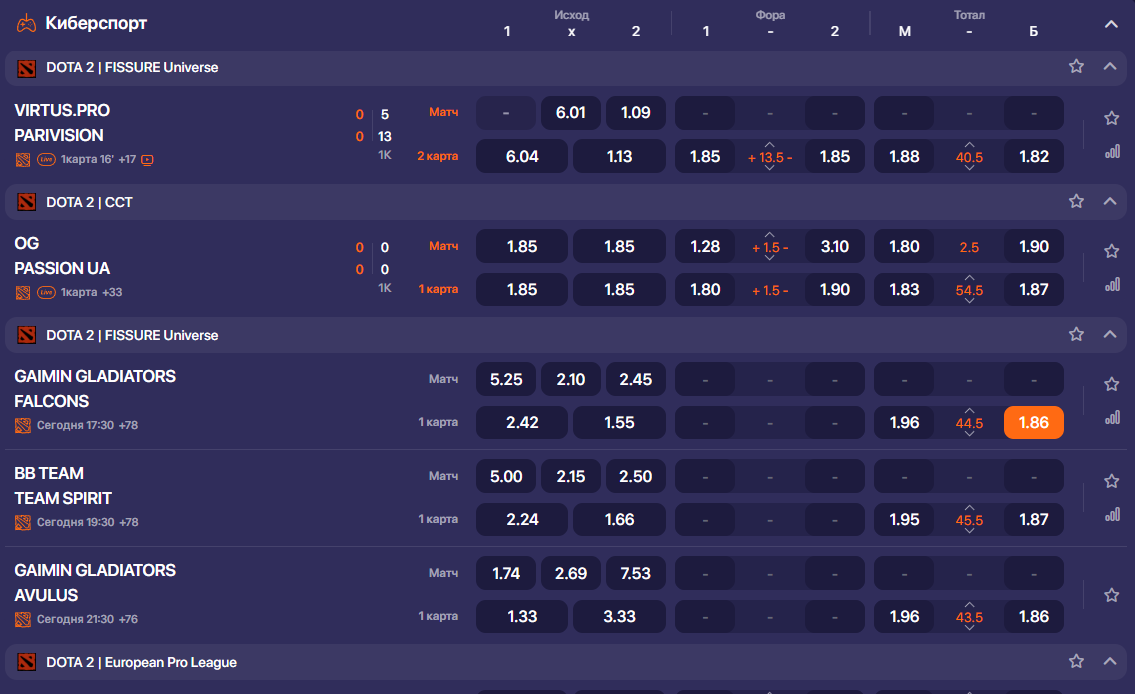Bet on GAIMIN GLADIATORS match win at 5.25
The image size is (1135, 694).
506,379
